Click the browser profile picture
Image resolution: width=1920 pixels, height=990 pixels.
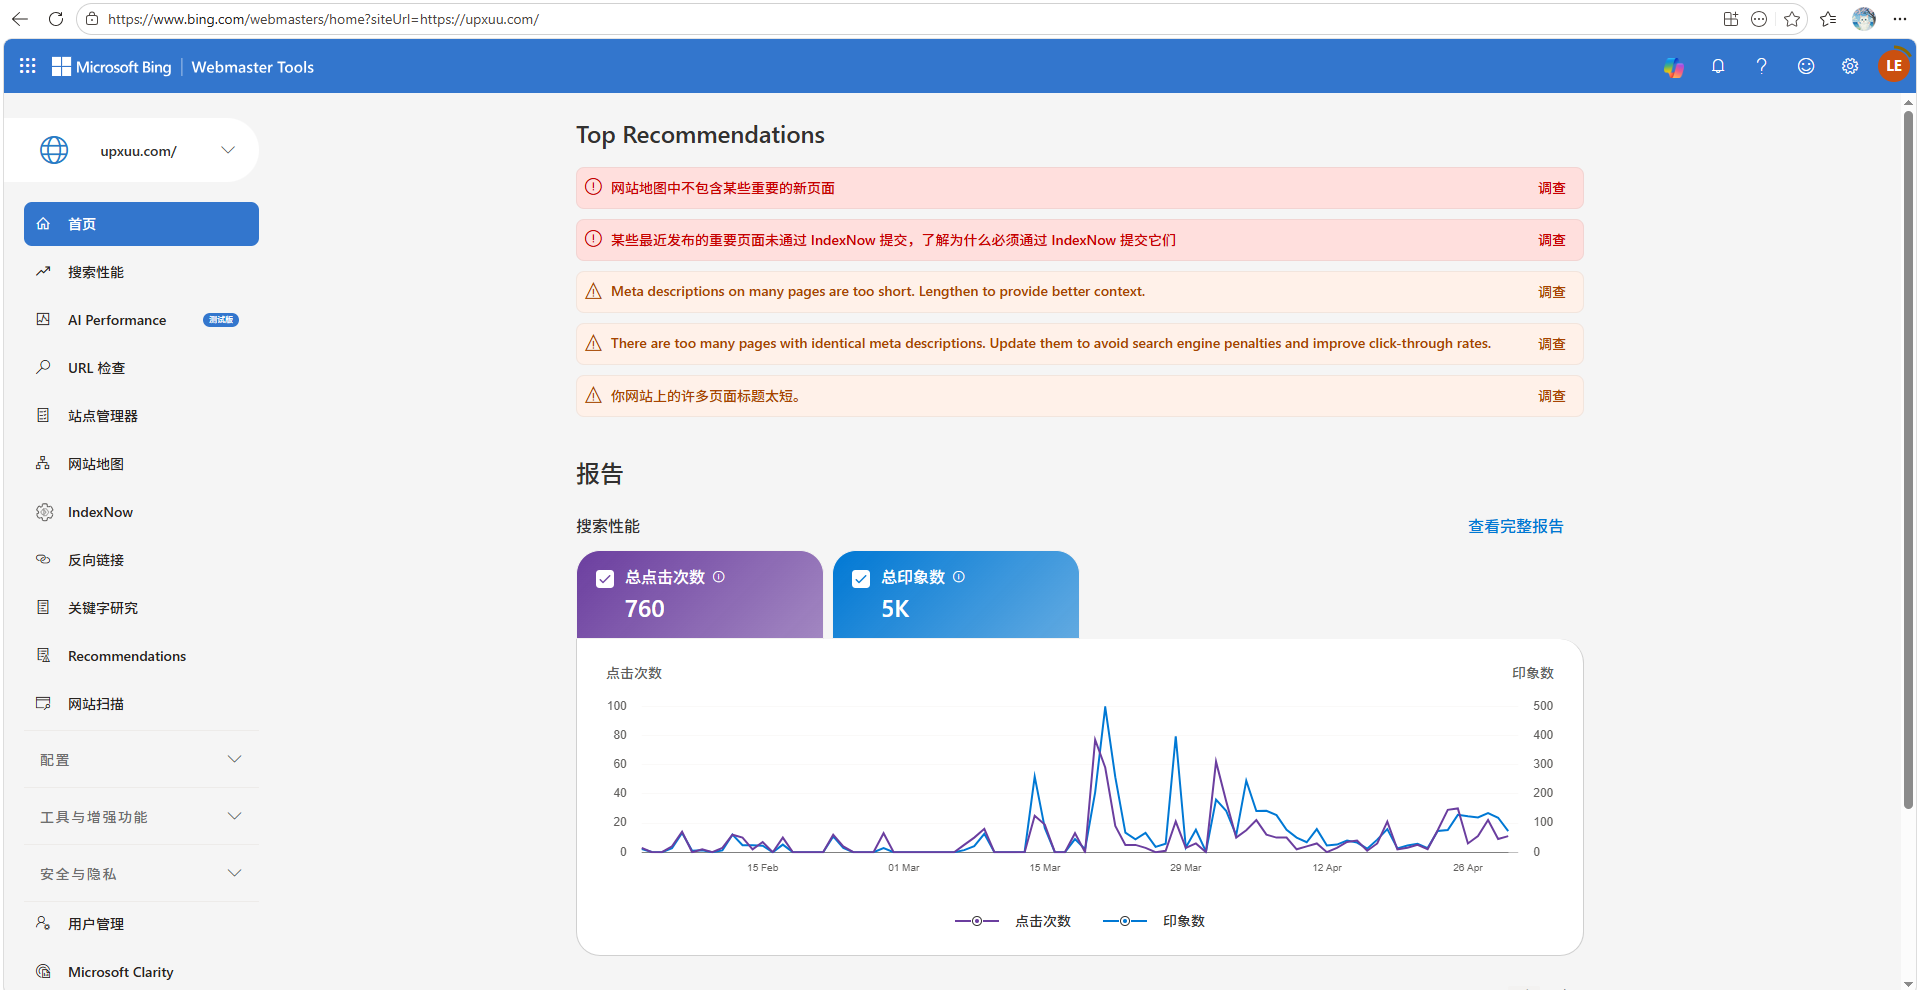tap(1864, 19)
